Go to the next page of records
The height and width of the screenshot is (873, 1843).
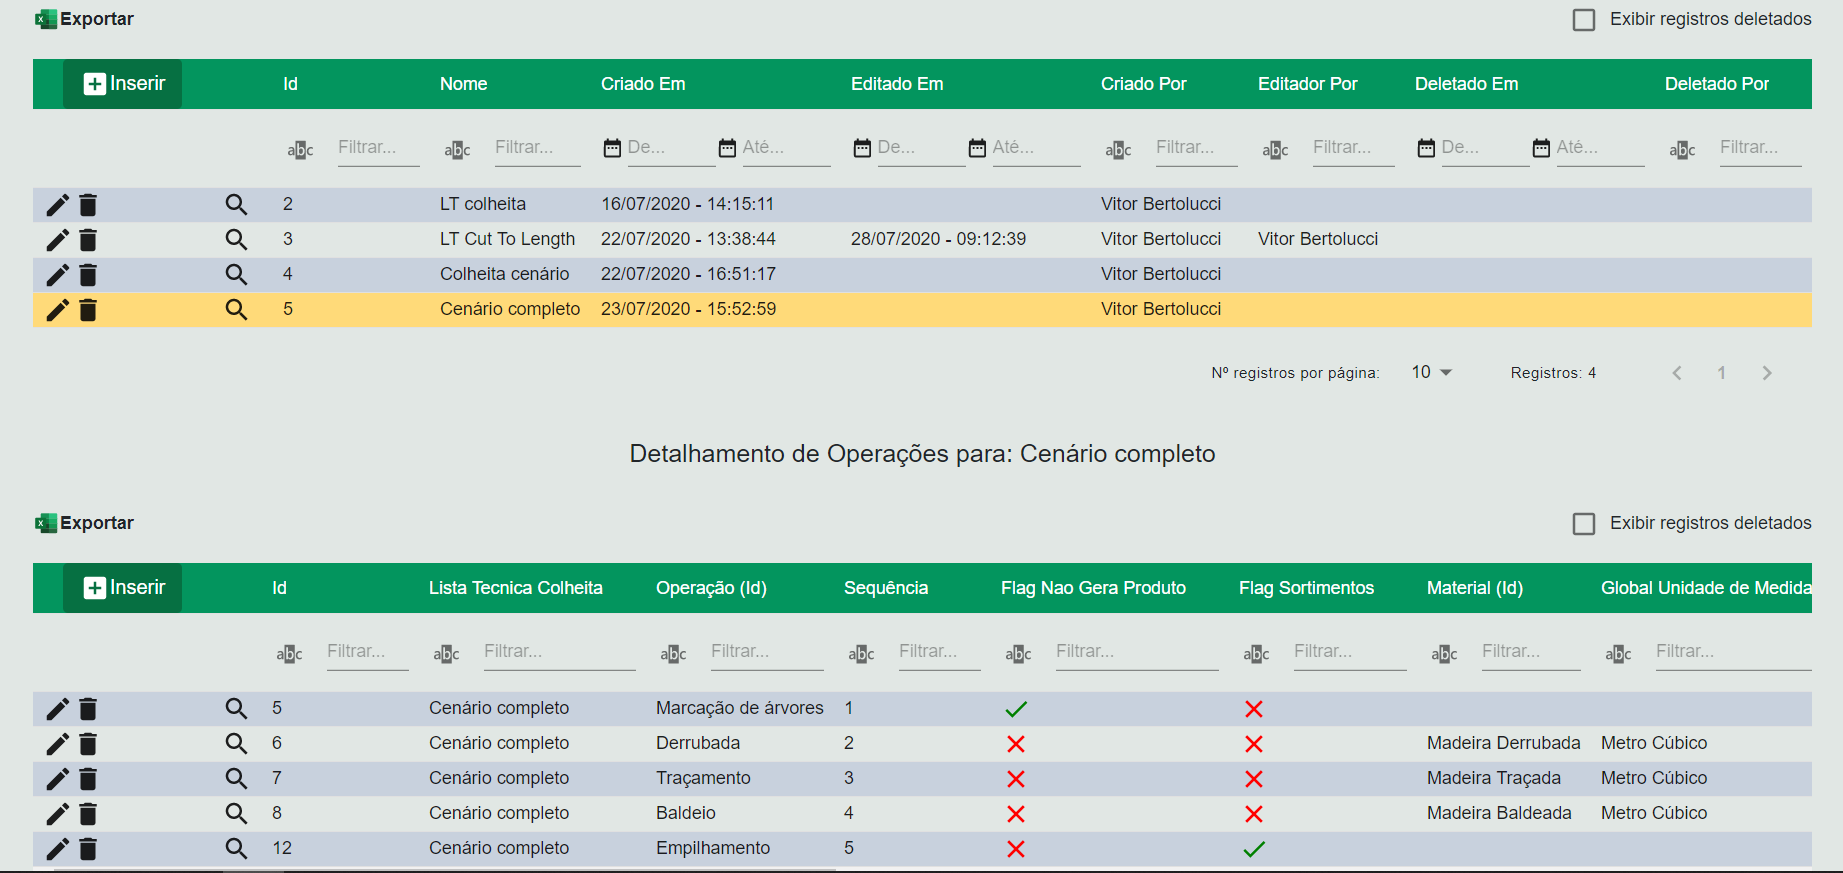pyautogui.click(x=1767, y=373)
